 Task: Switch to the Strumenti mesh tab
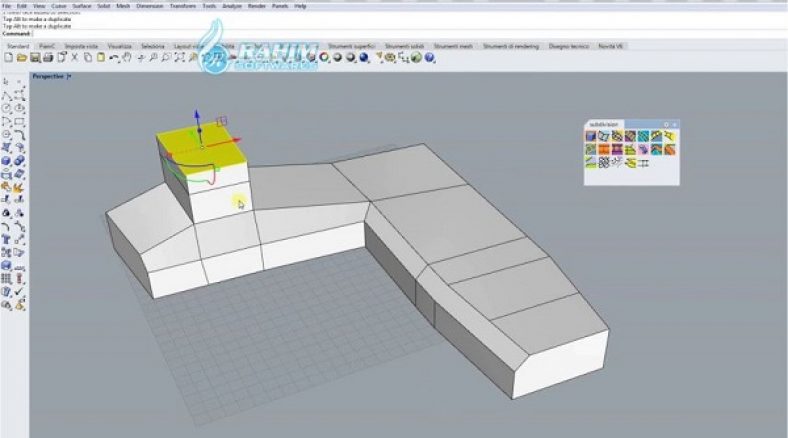[x=453, y=46]
